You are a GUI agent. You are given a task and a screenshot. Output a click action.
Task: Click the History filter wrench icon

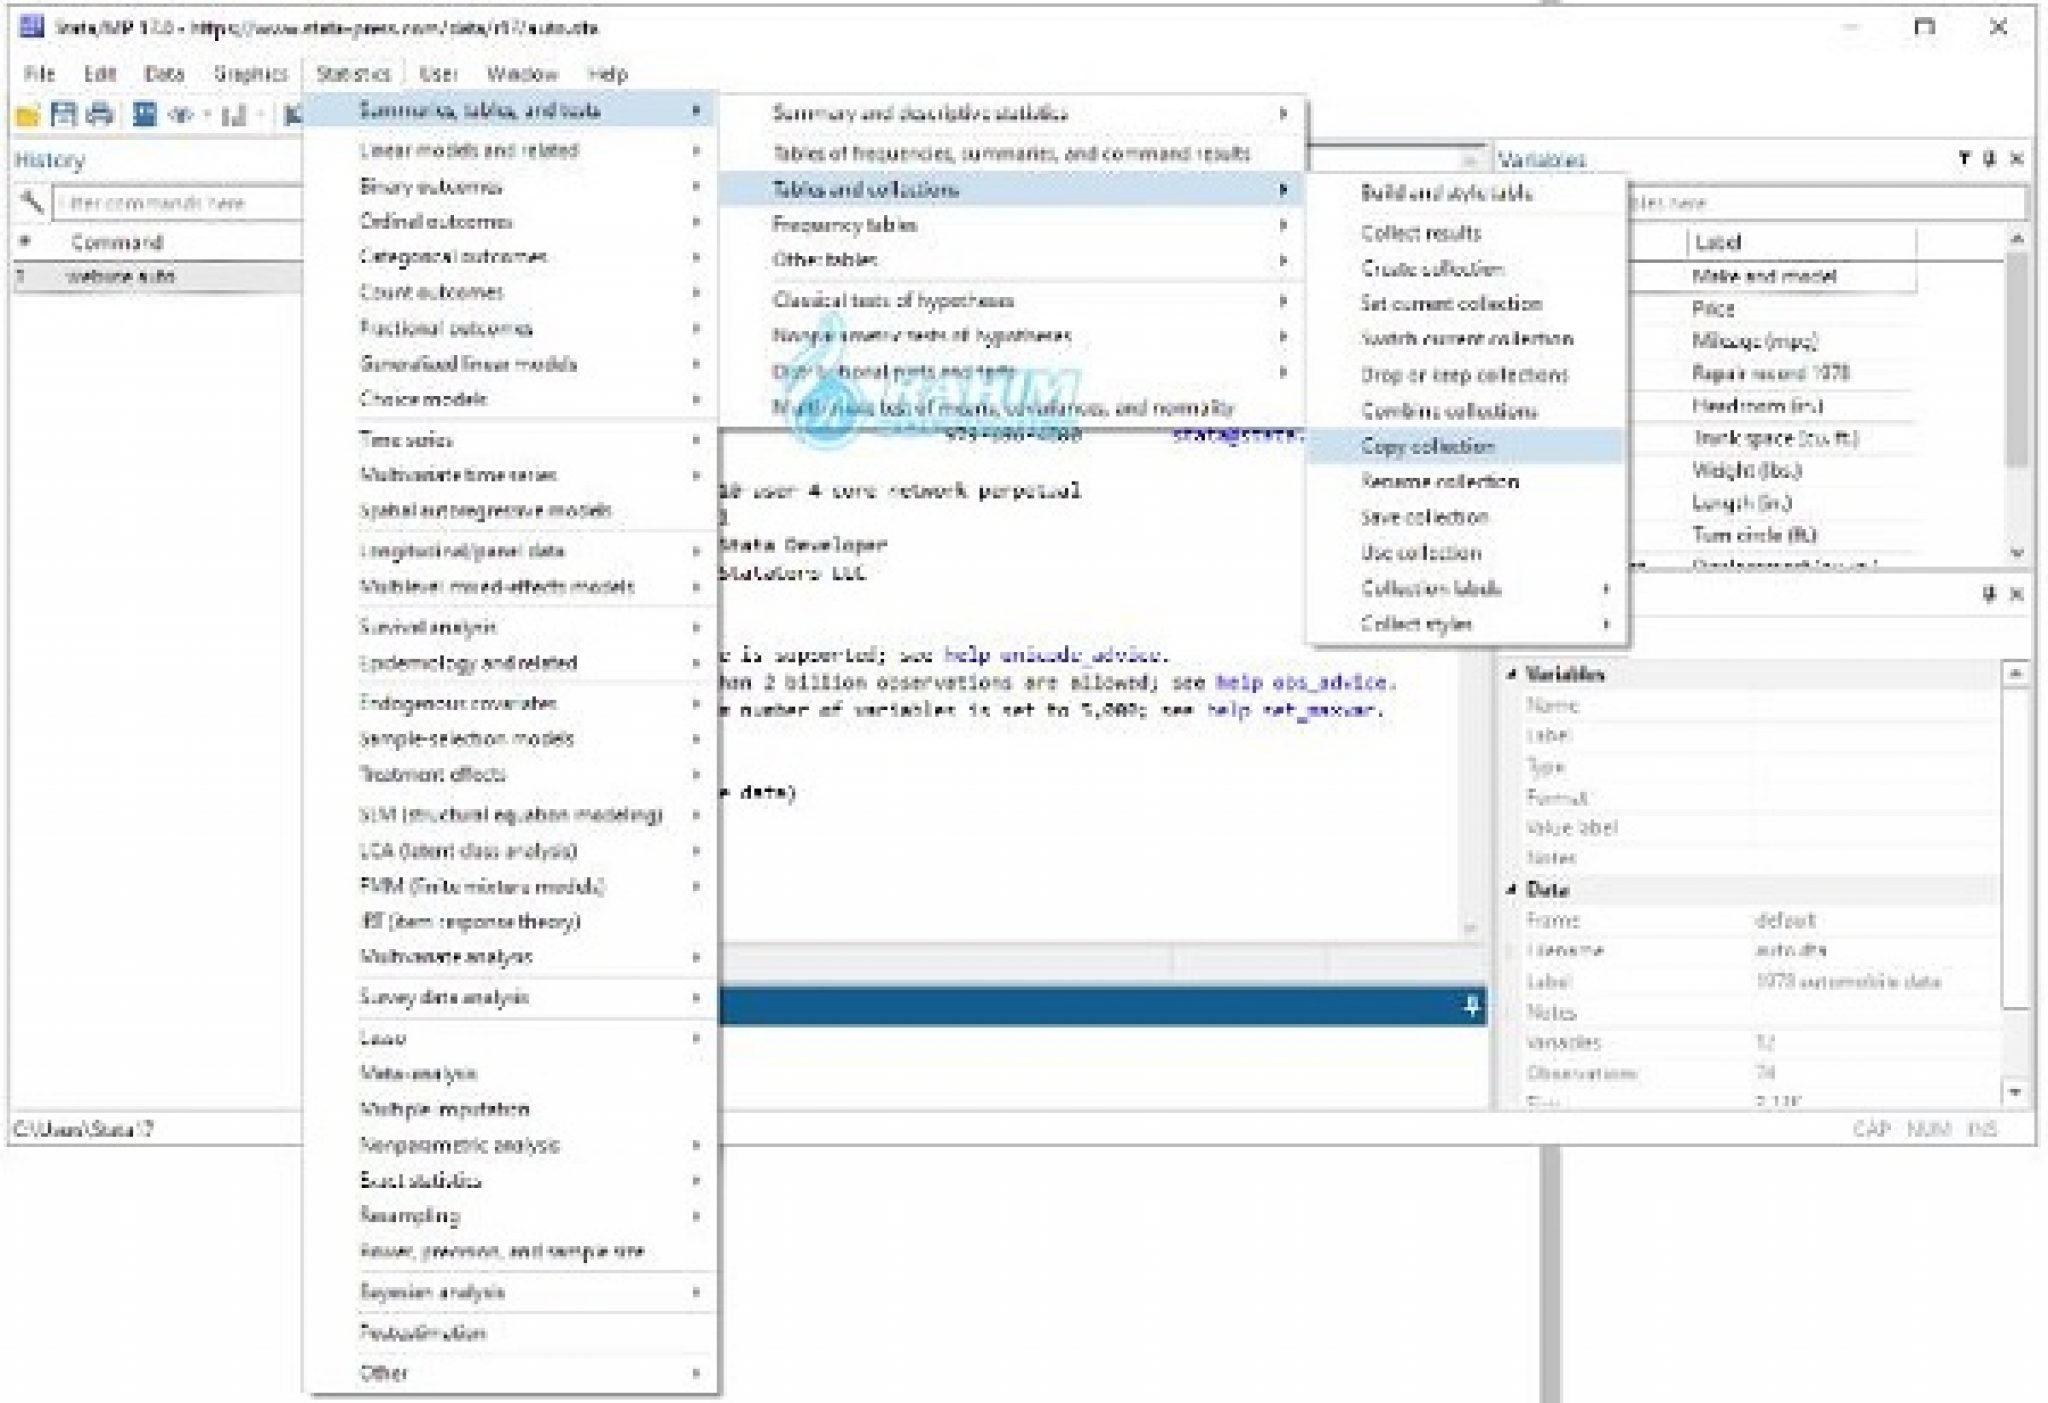pyautogui.click(x=31, y=203)
